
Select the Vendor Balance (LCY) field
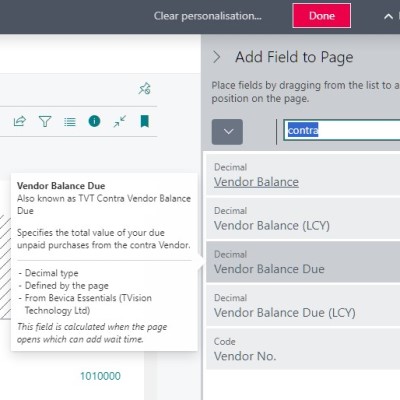(303, 219)
